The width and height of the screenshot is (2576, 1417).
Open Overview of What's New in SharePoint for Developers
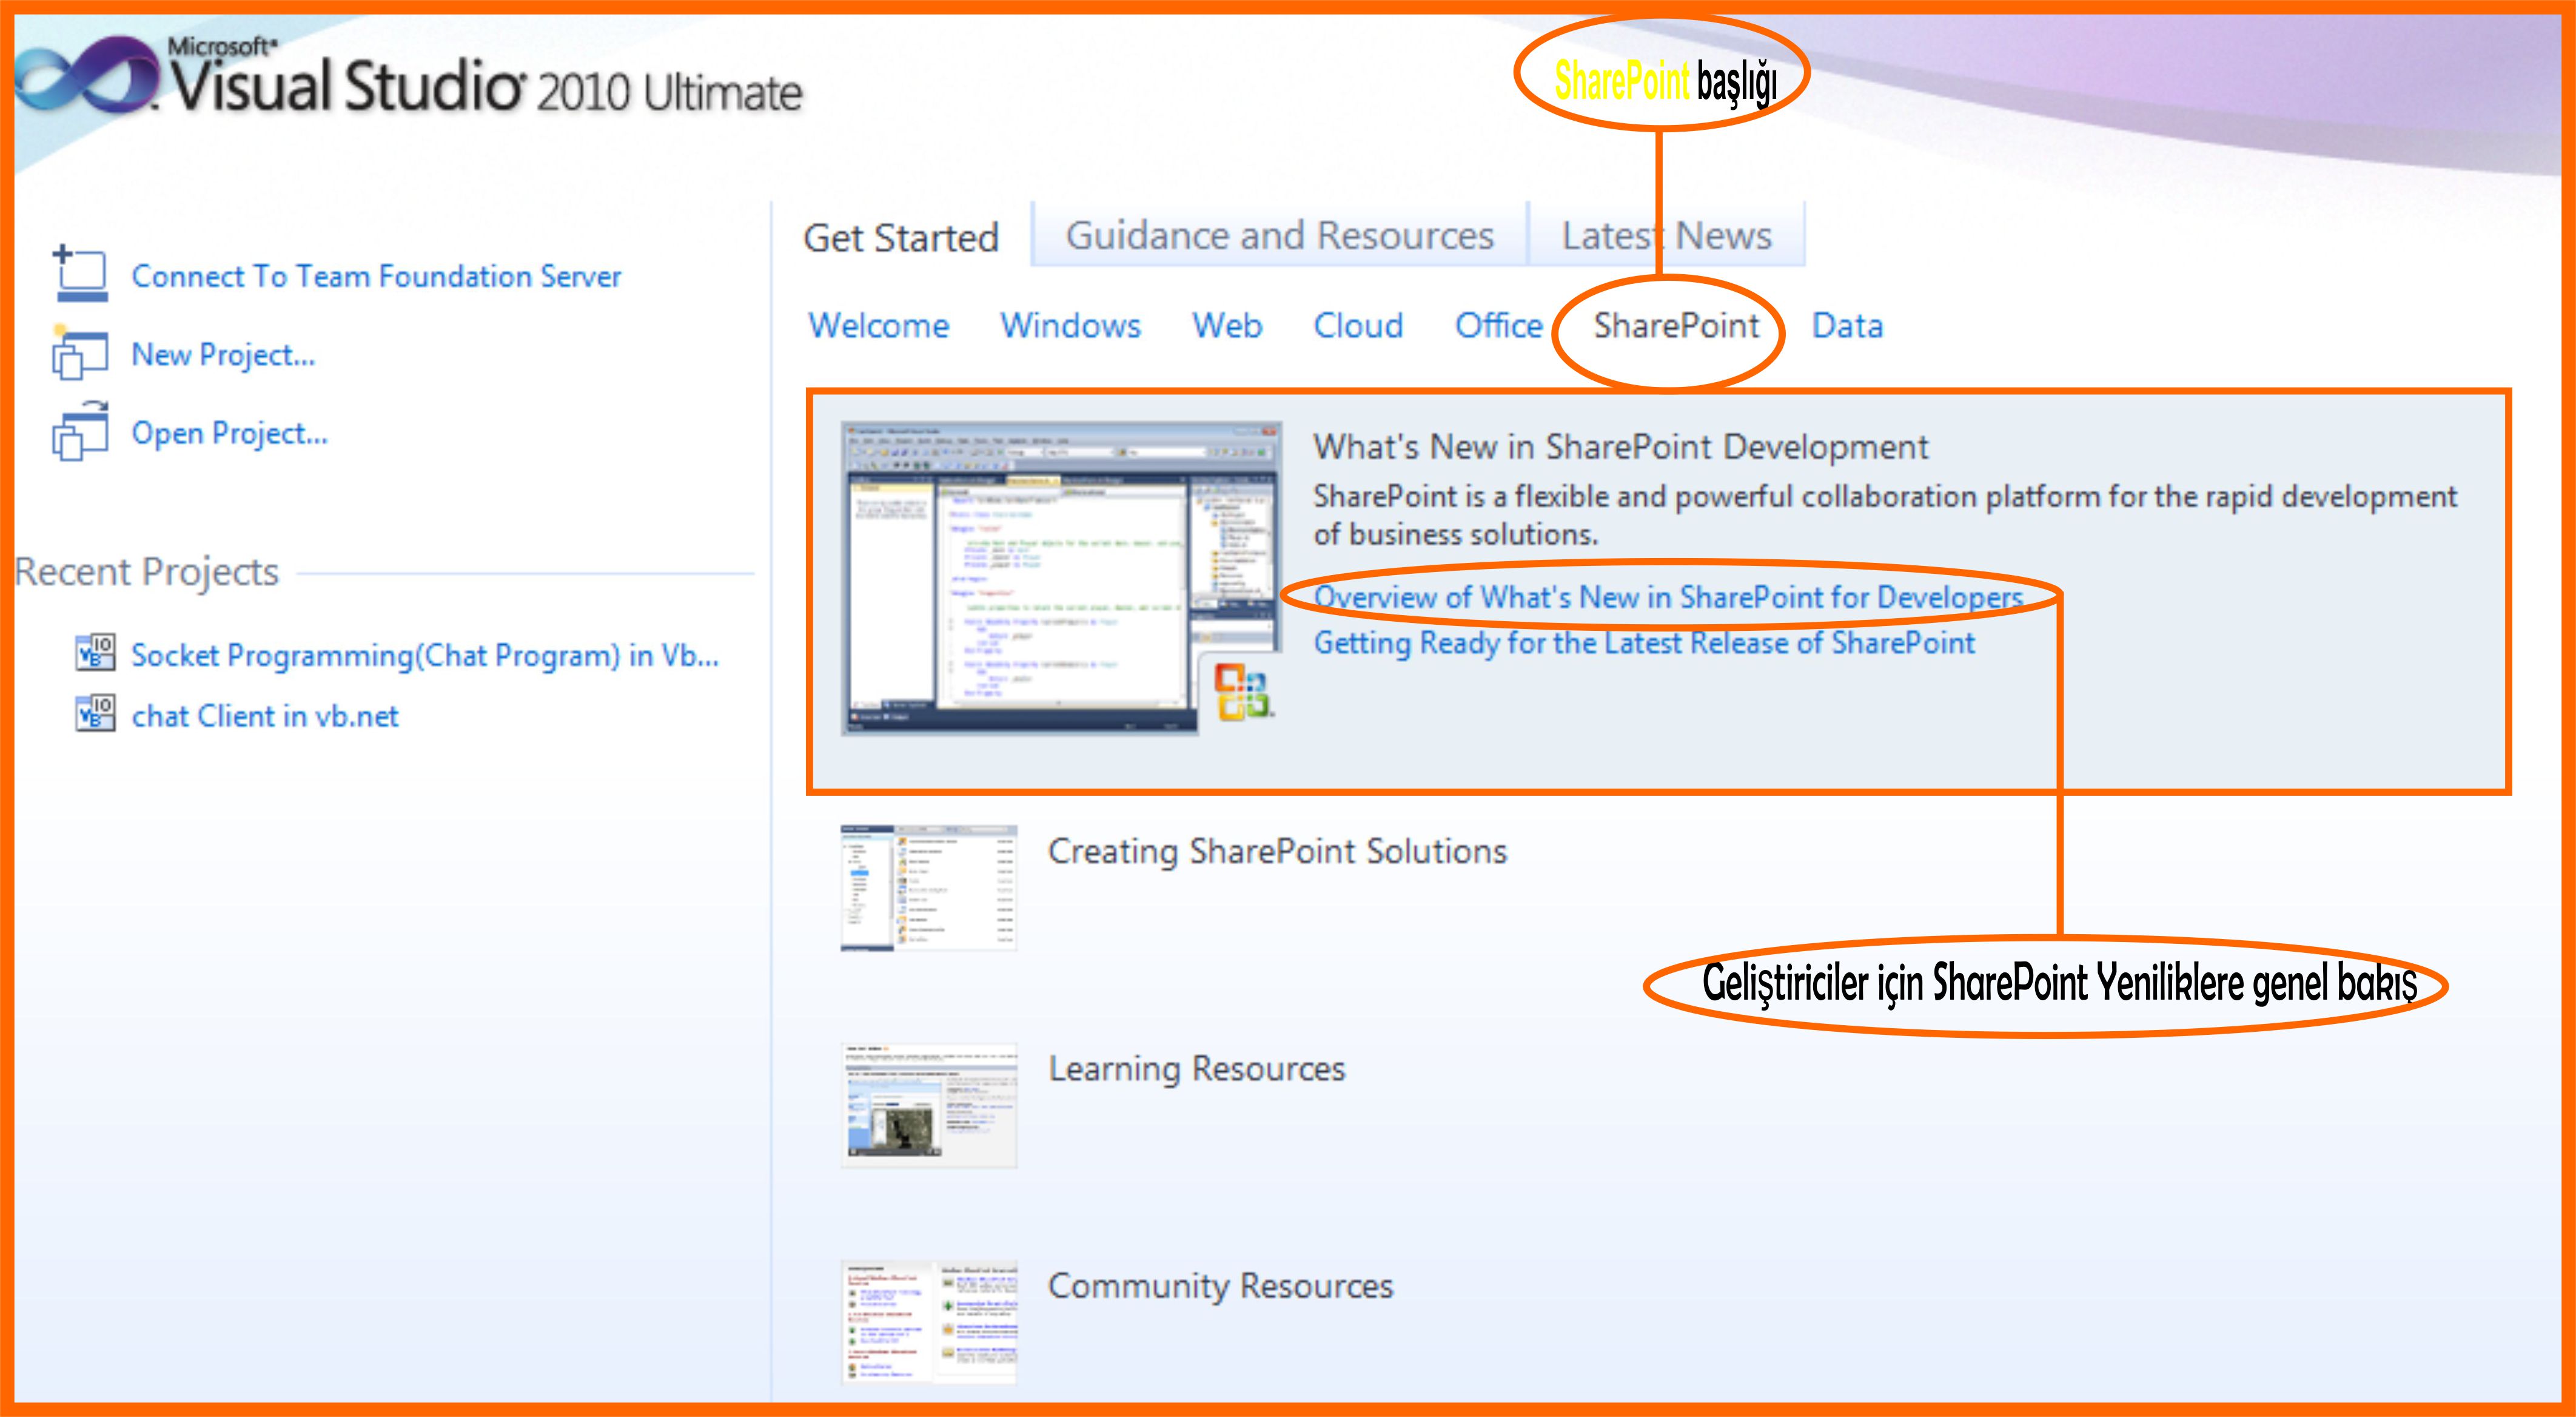click(1668, 597)
